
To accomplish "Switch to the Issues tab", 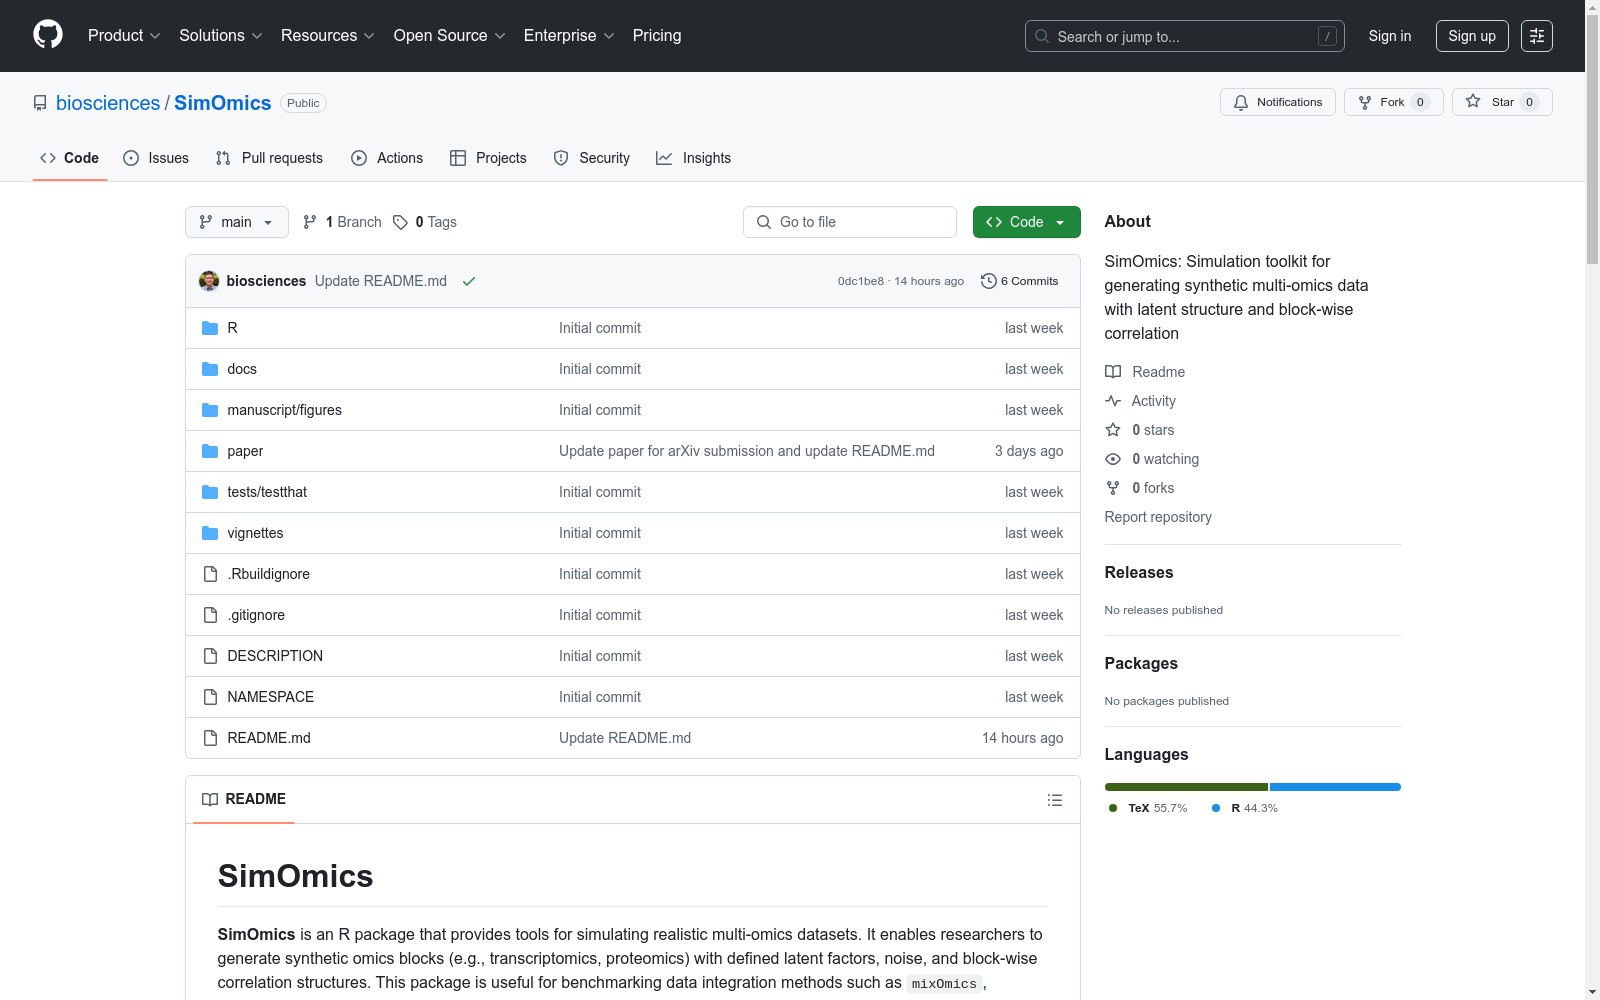I will click(156, 158).
